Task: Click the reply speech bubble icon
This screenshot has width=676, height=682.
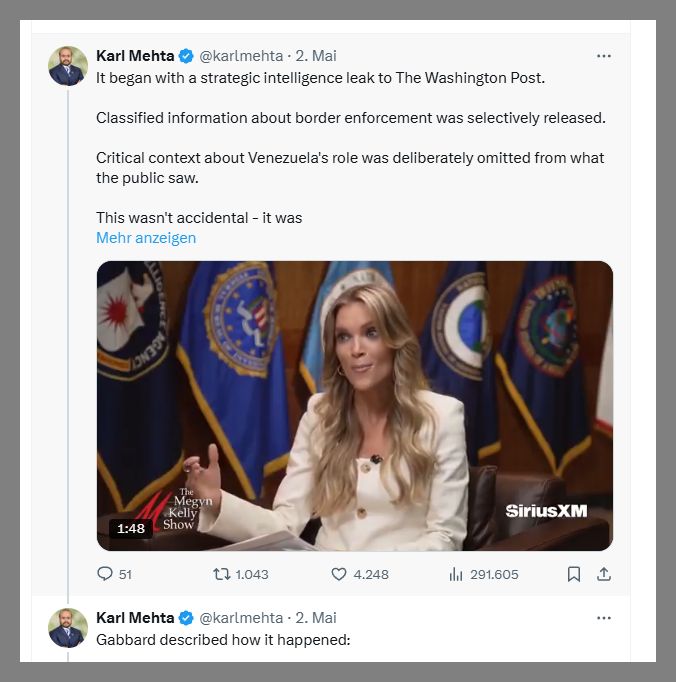Action: pyautogui.click(x=105, y=574)
